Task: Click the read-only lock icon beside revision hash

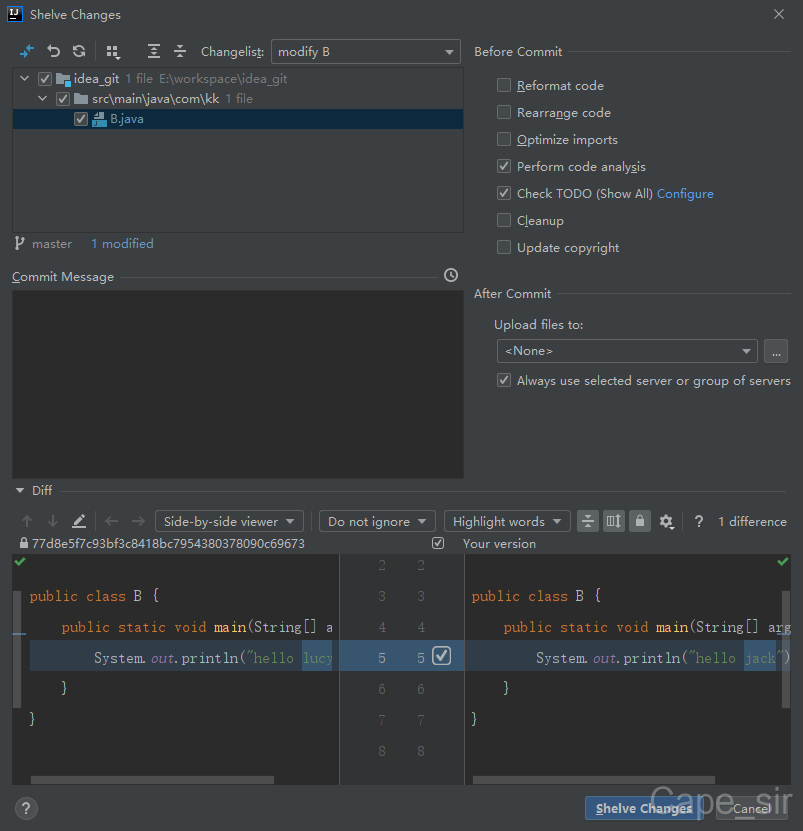Action: point(23,543)
